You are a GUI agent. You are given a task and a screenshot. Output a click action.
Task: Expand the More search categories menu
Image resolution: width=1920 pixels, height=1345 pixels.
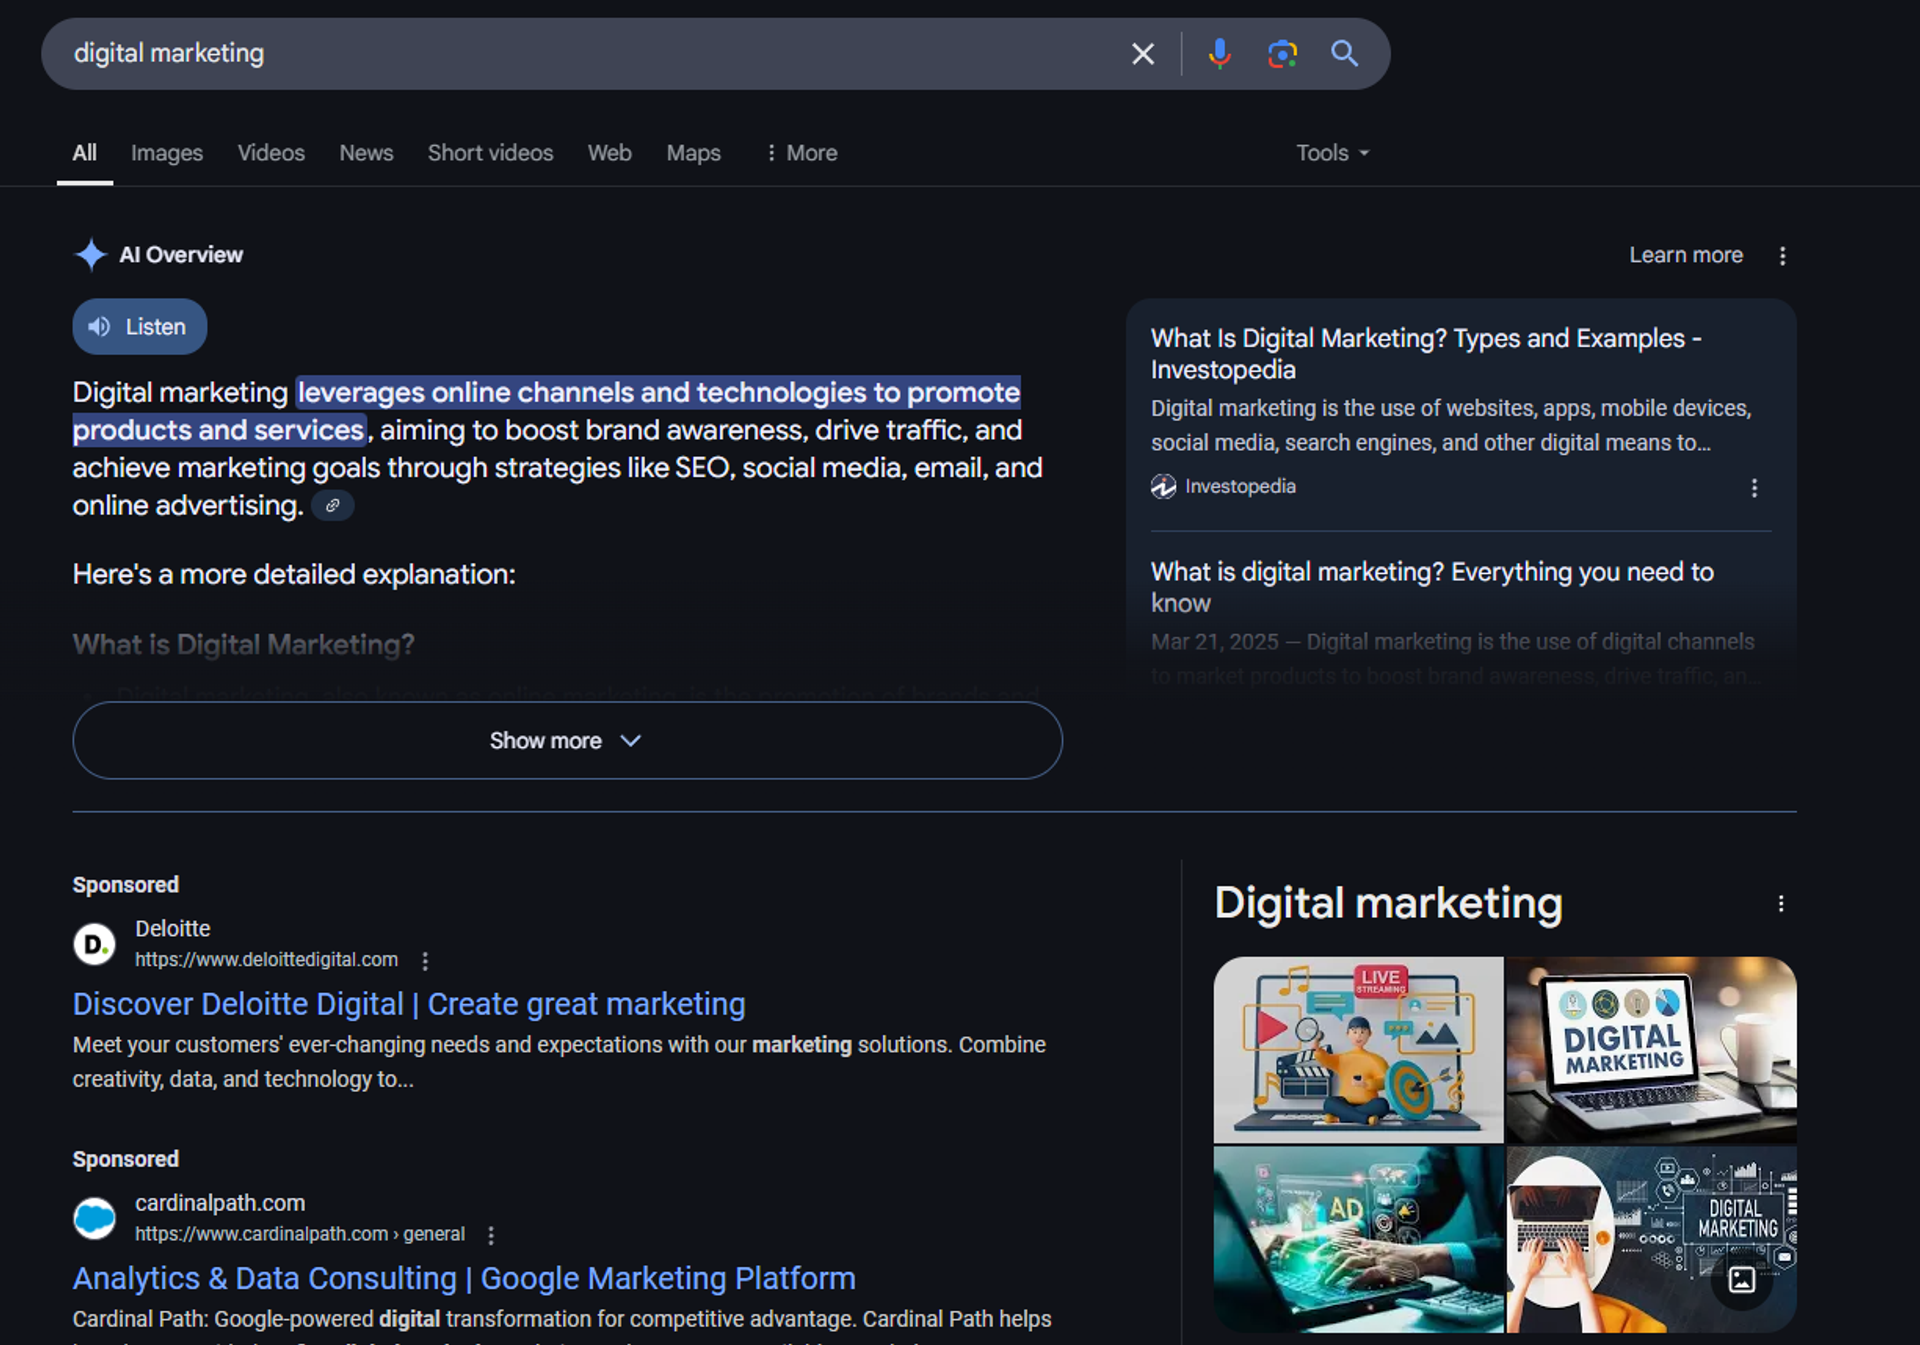[x=801, y=153]
